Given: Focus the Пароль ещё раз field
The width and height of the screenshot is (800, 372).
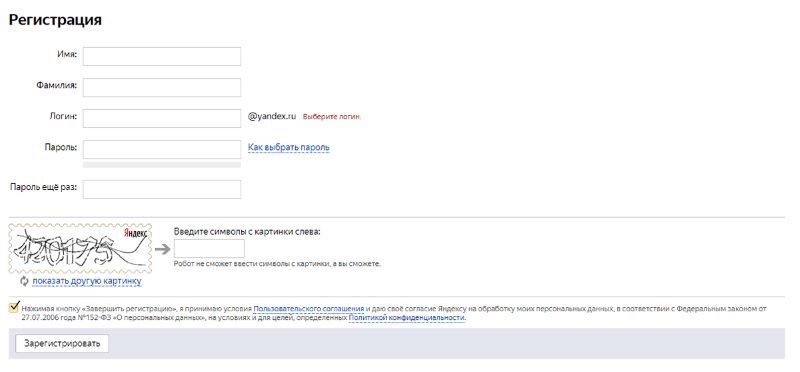Looking at the screenshot, I should tap(162, 189).
